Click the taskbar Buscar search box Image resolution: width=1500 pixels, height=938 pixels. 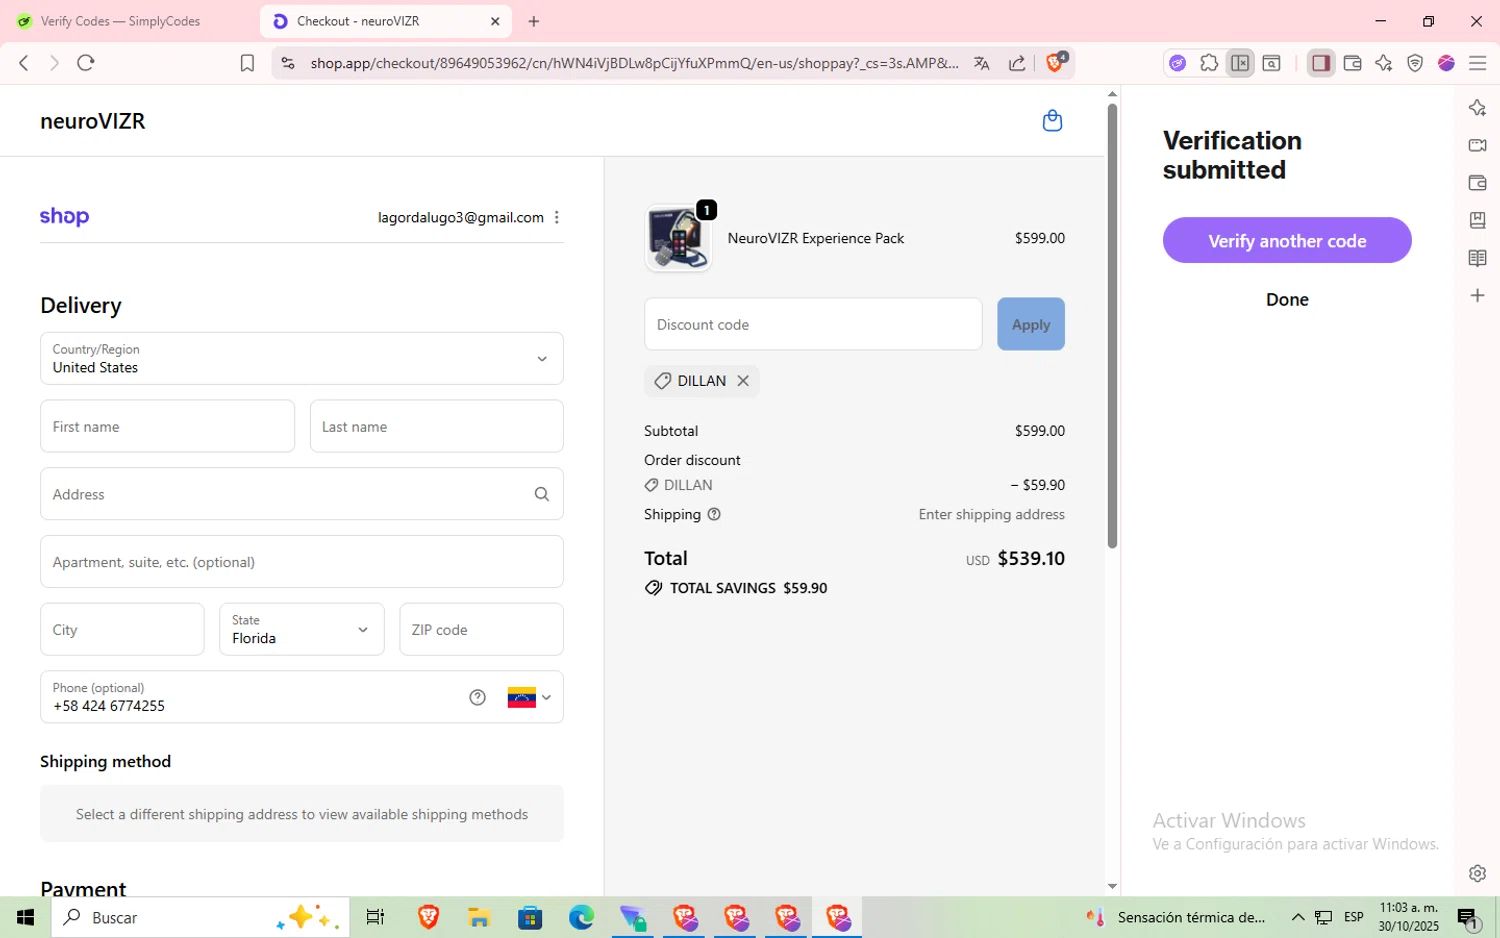click(x=200, y=917)
